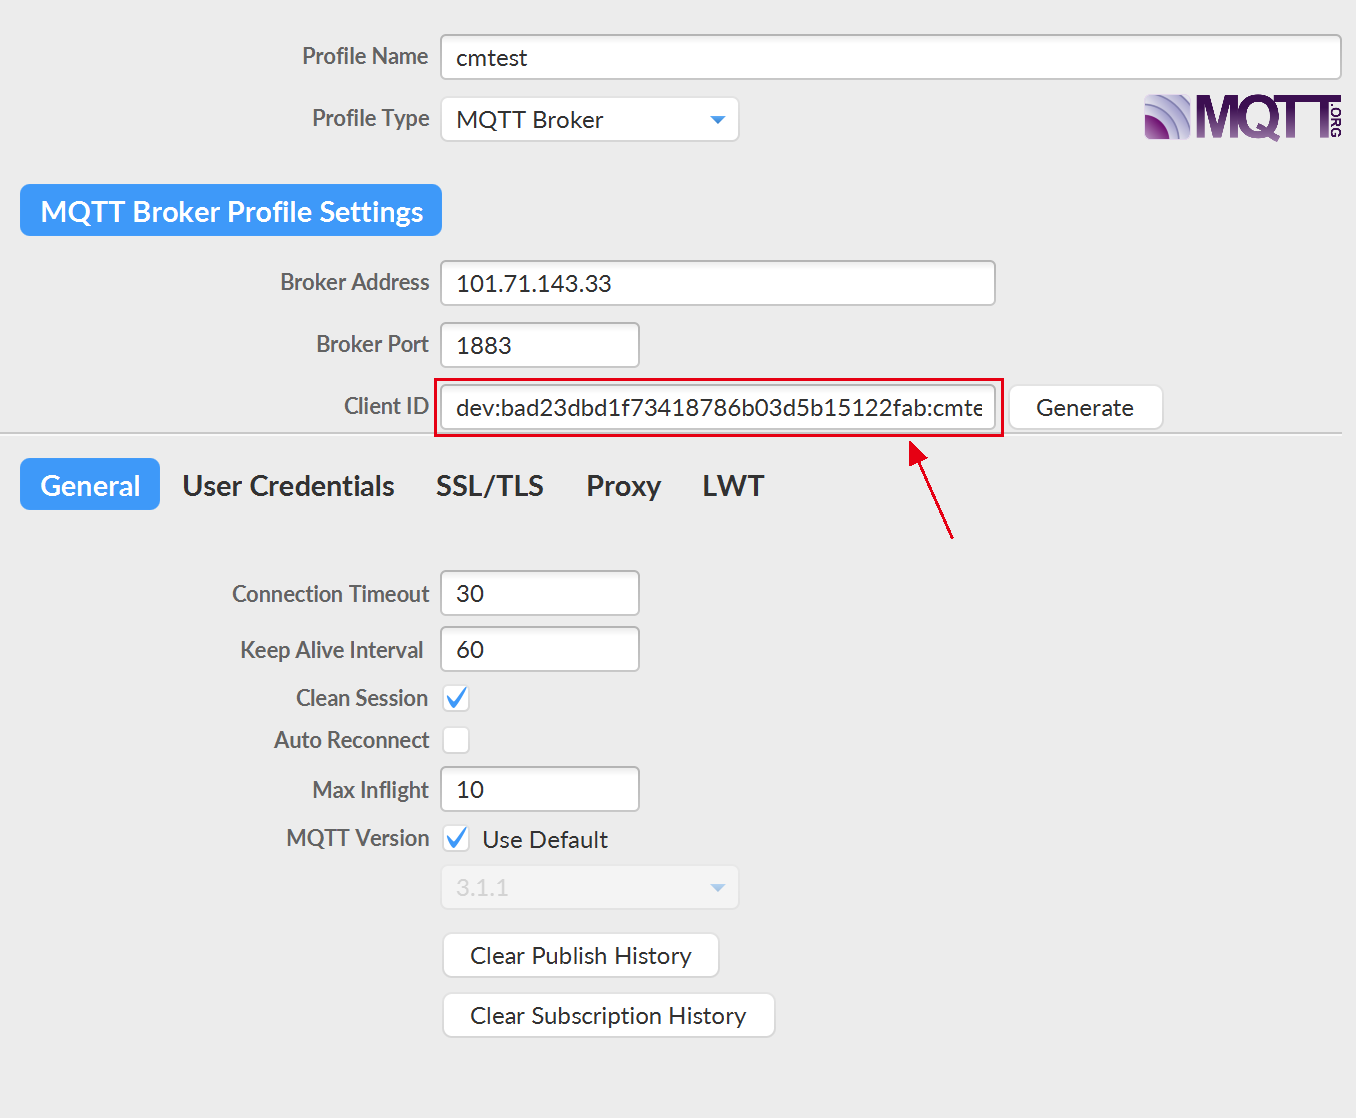Screen dimensions: 1356x1118
Task: Enable the Auto Reconnect checkbox
Action: tap(456, 740)
